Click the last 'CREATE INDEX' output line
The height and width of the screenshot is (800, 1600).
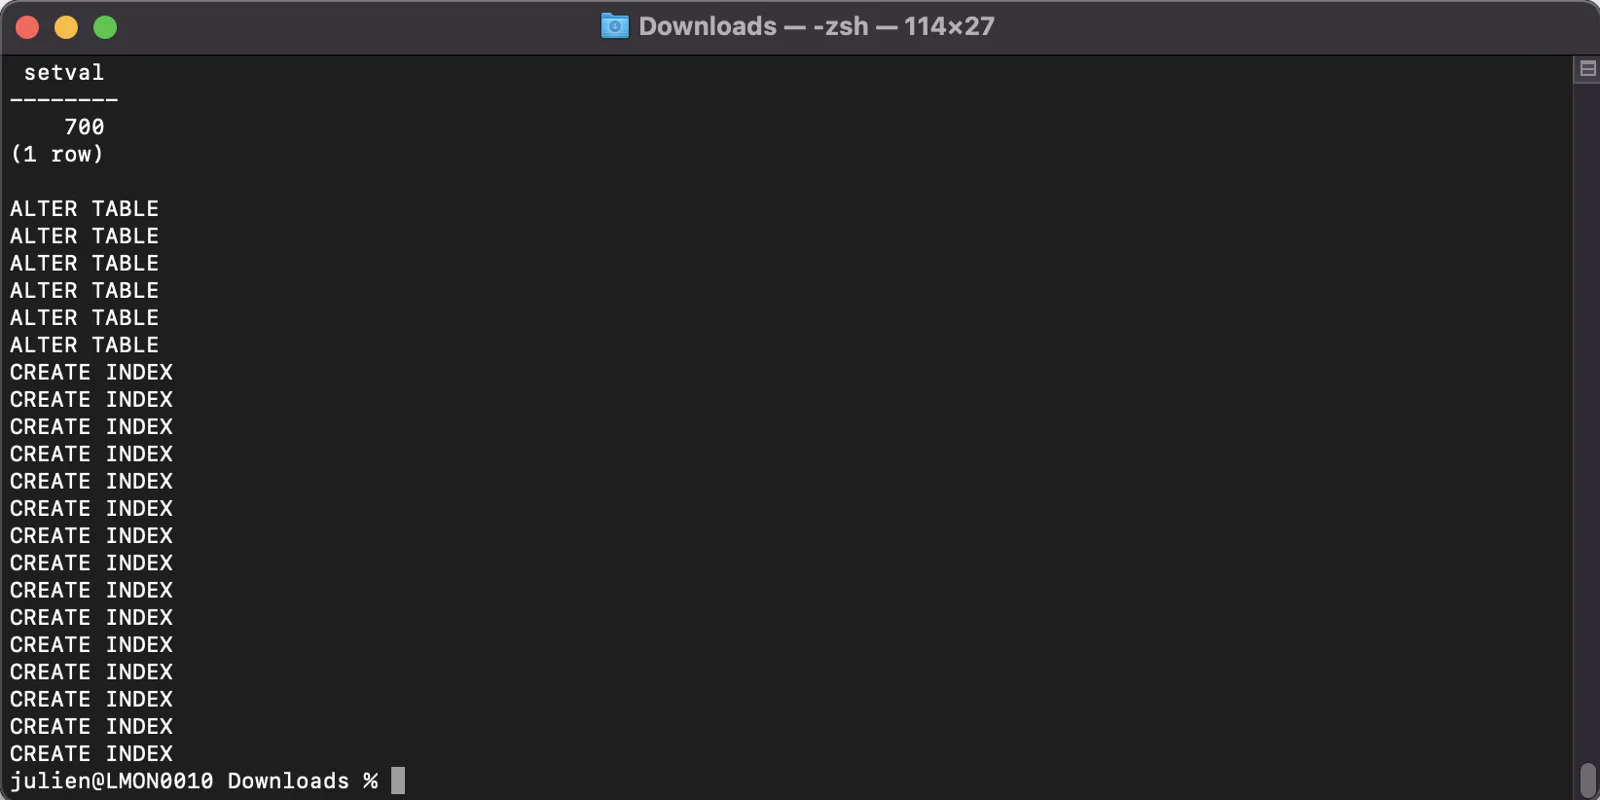click(x=91, y=753)
